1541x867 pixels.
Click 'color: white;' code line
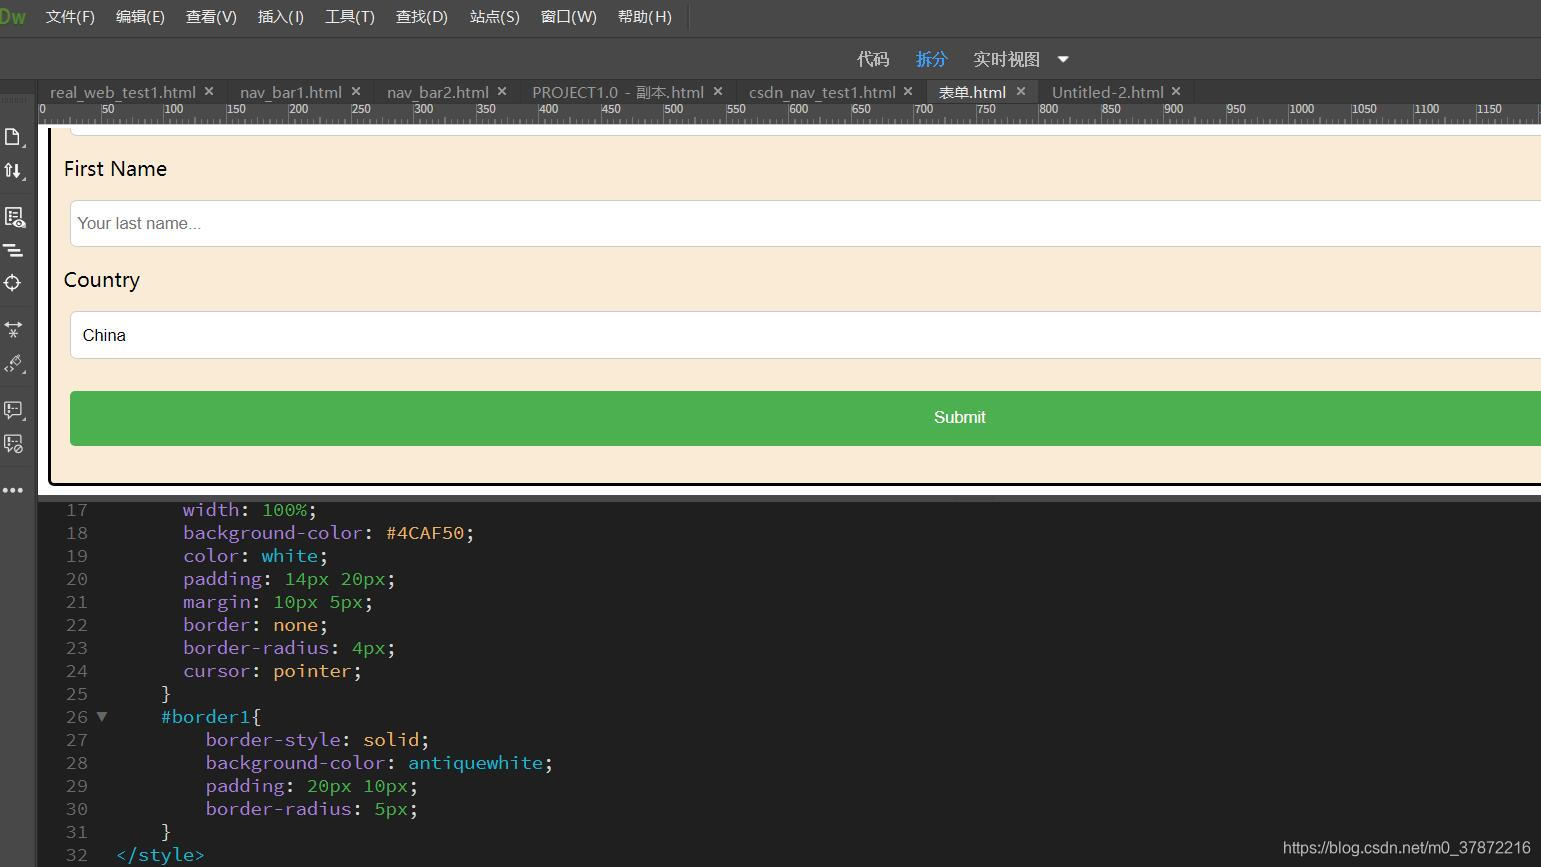(x=255, y=556)
